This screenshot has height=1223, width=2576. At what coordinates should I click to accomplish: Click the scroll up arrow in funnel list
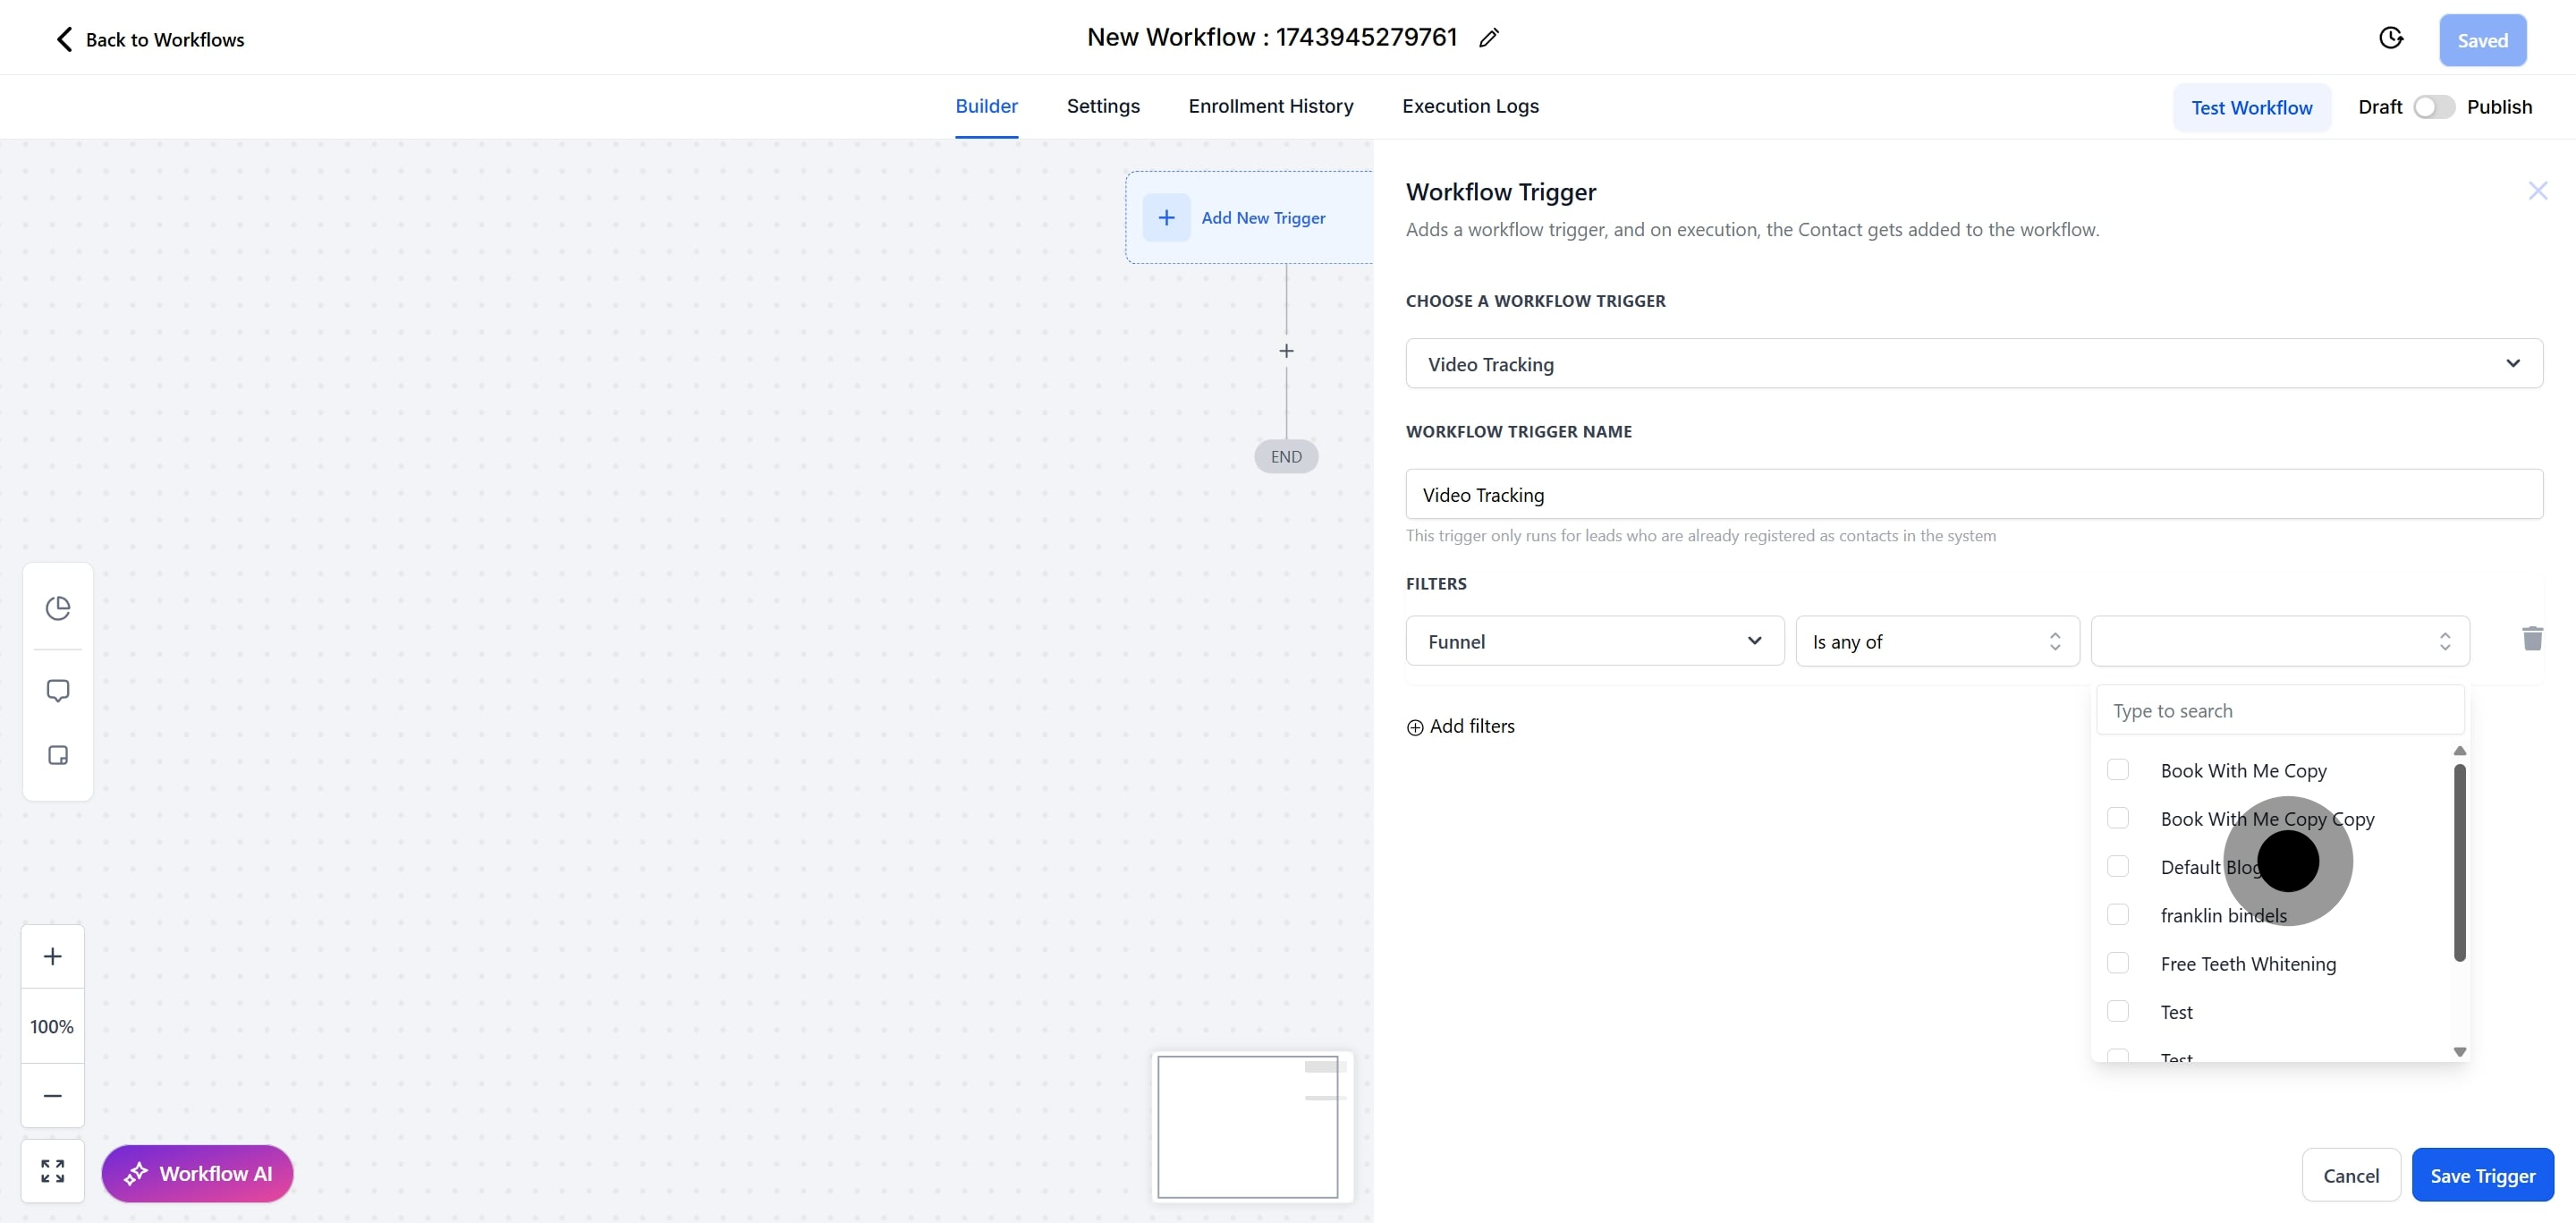pyautogui.click(x=2459, y=751)
